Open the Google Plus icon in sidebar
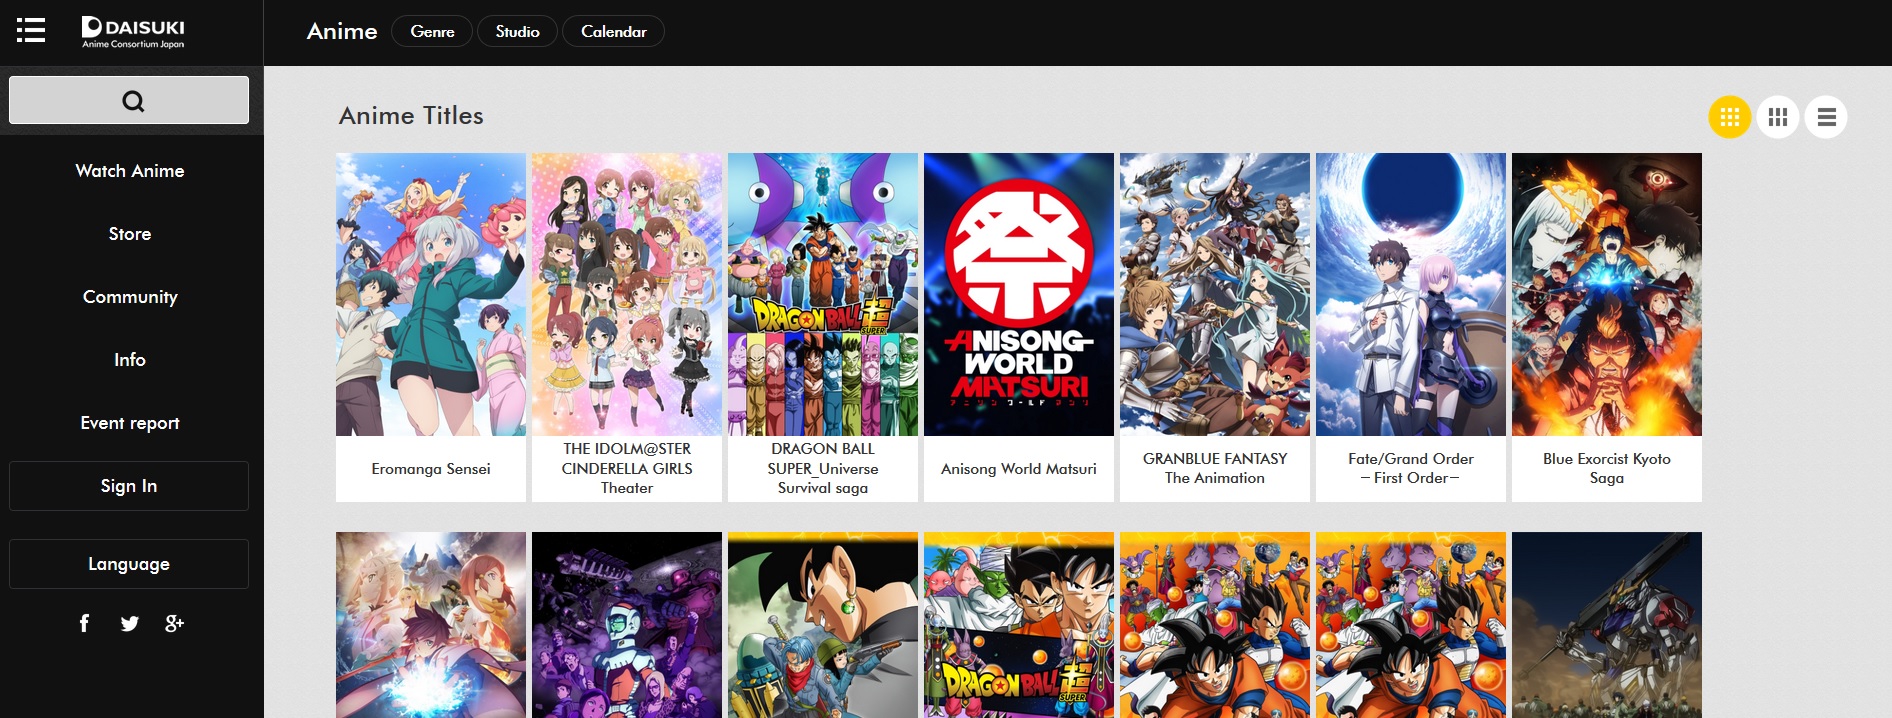 174,623
